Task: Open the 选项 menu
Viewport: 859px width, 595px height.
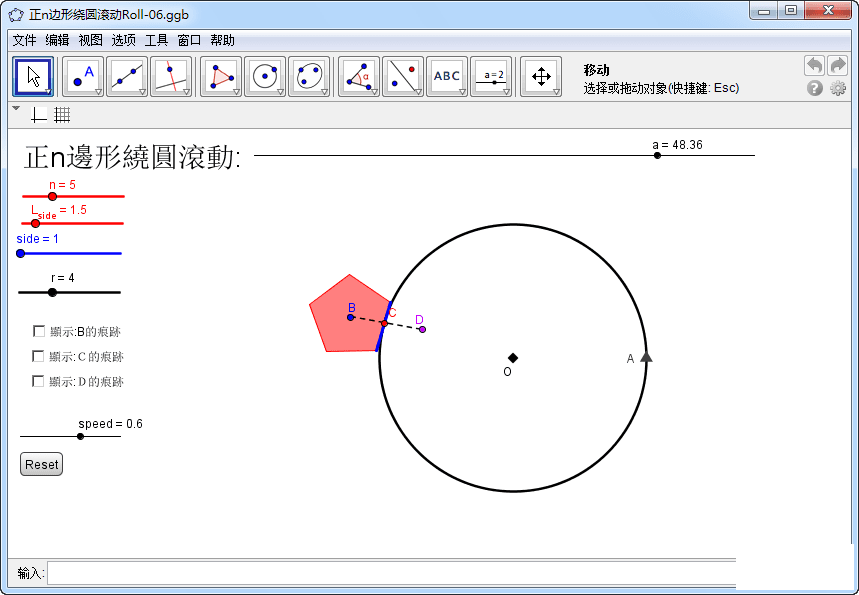Action: pyautogui.click(x=123, y=40)
